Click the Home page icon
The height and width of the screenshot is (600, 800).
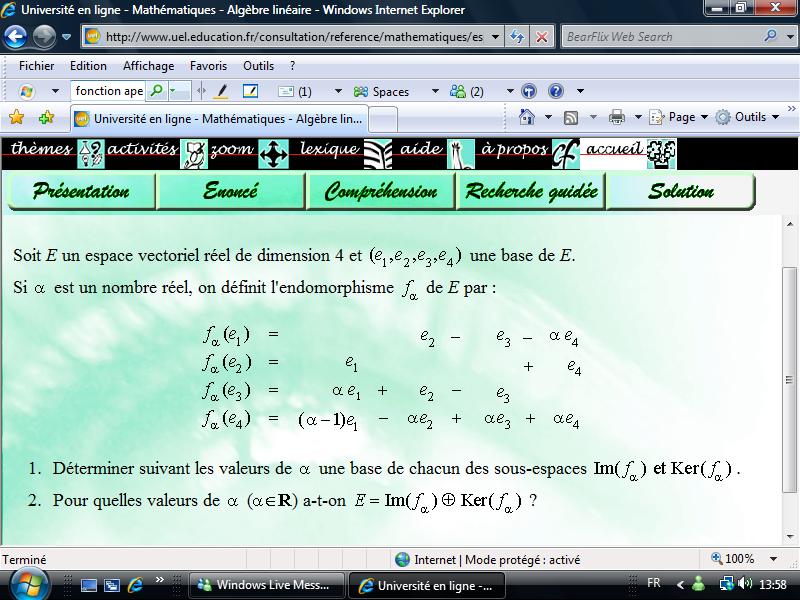pos(527,117)
